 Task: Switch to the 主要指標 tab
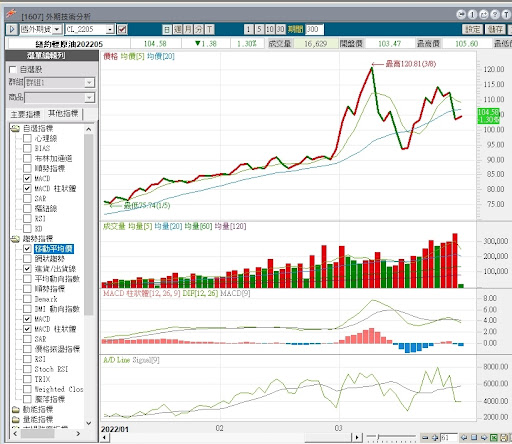tap(25, 115)
